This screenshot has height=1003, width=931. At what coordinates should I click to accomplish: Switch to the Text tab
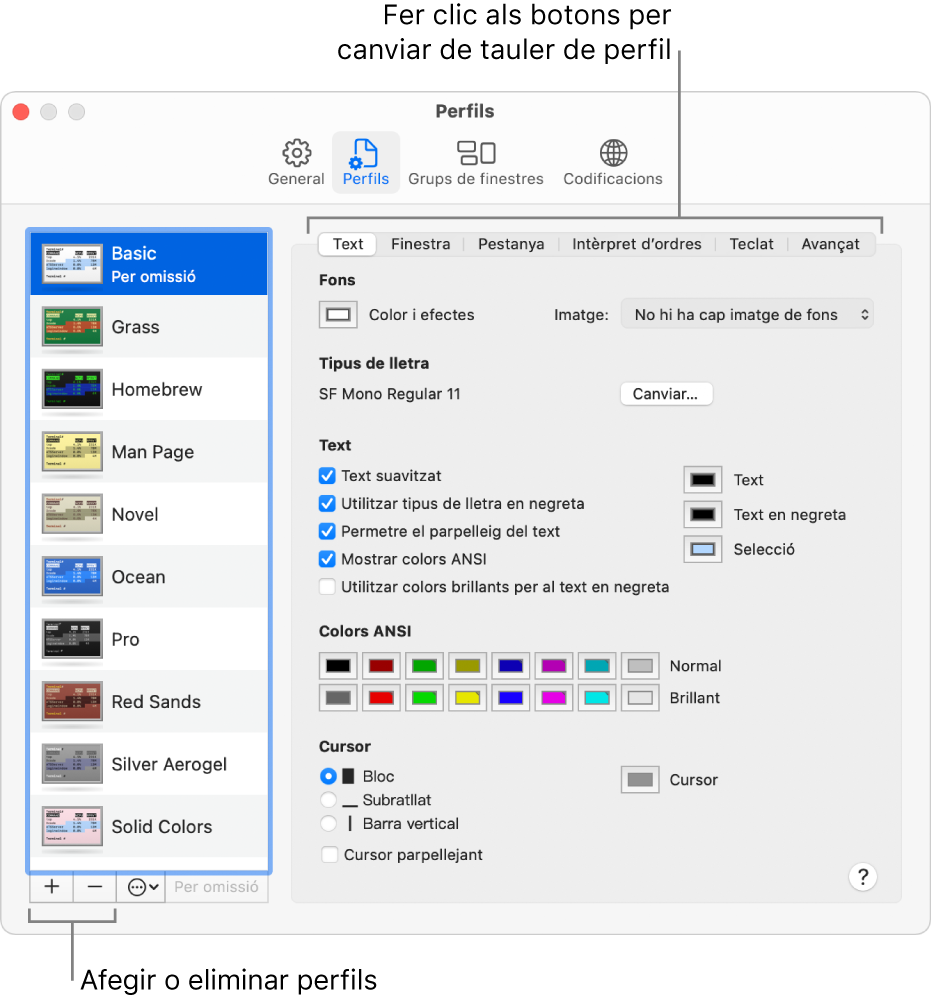(347, 244)
